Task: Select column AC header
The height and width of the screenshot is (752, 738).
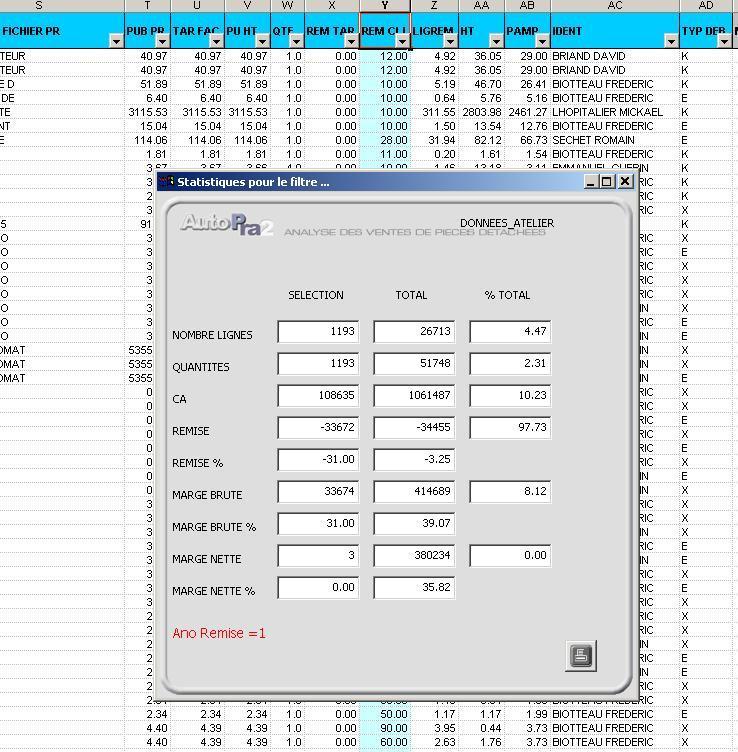Action: pos(614,6)
